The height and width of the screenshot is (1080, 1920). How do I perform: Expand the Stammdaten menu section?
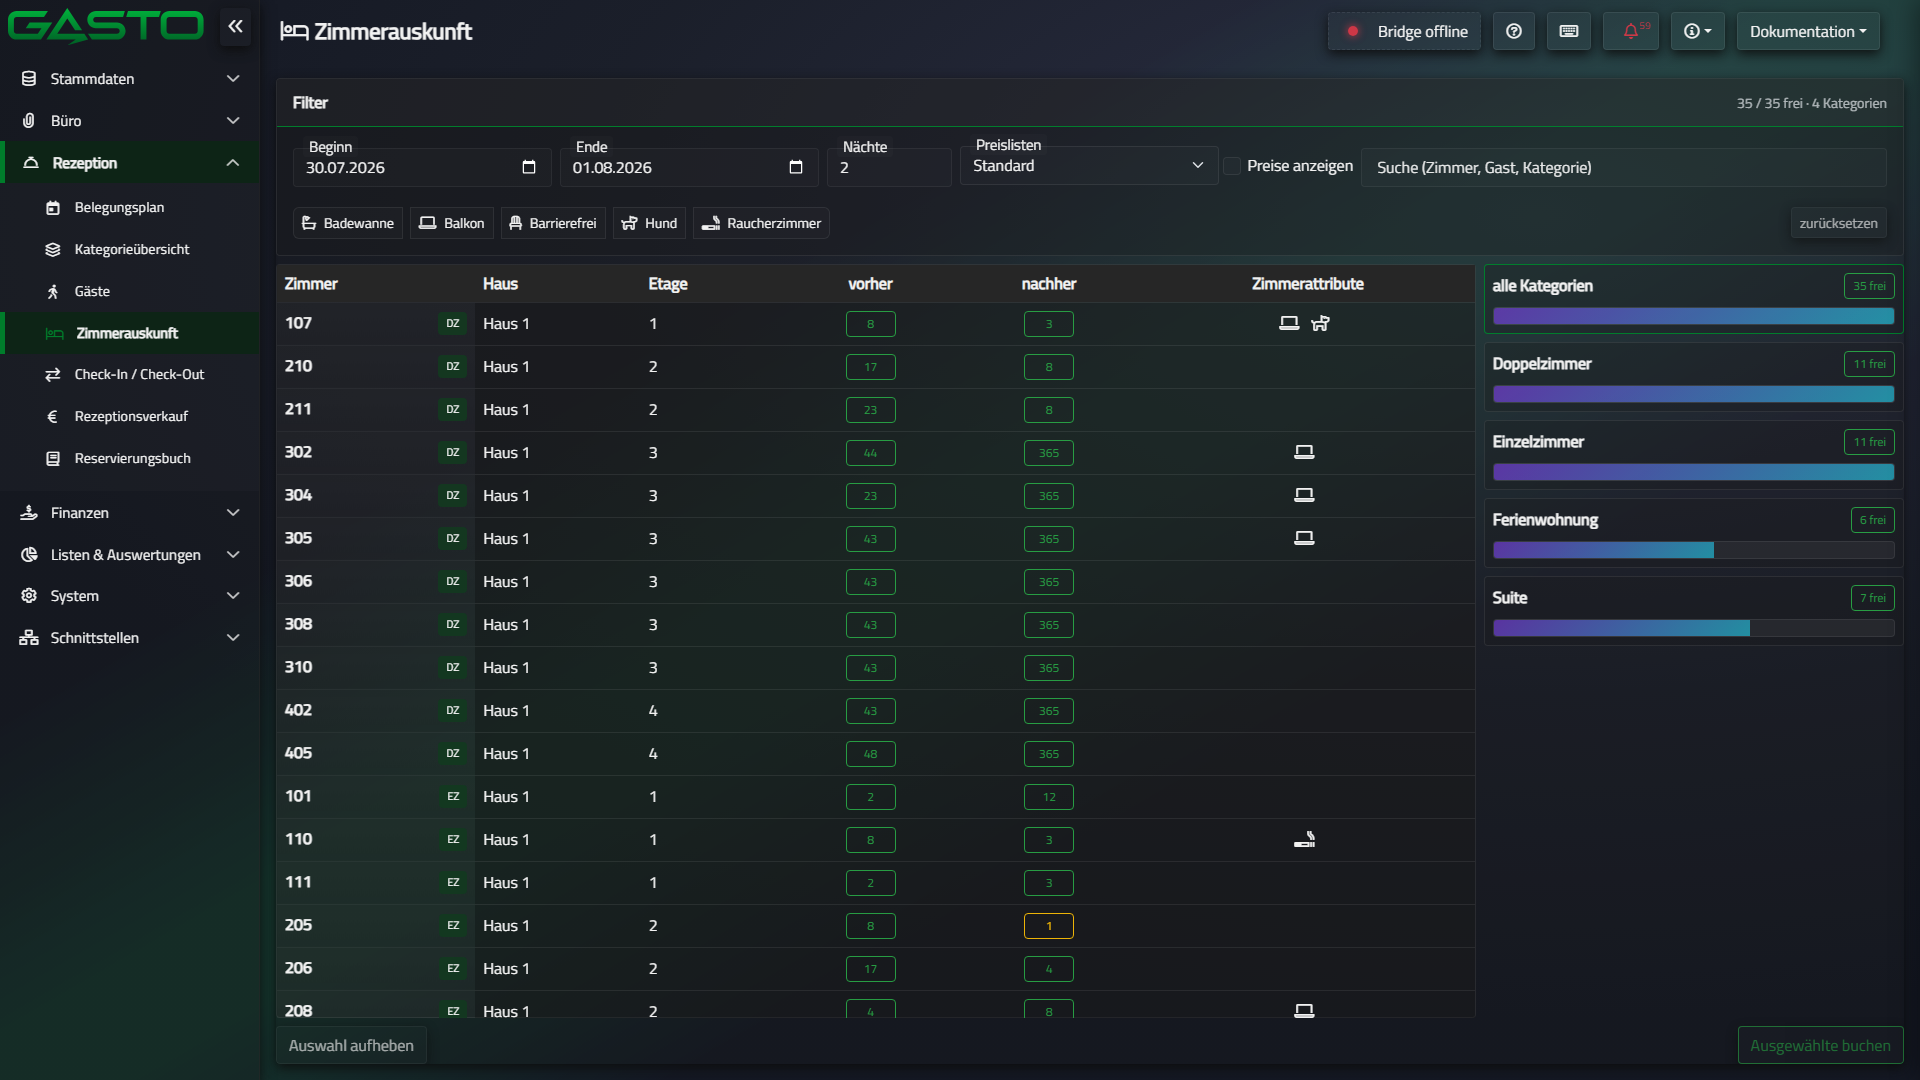(130, 78)
